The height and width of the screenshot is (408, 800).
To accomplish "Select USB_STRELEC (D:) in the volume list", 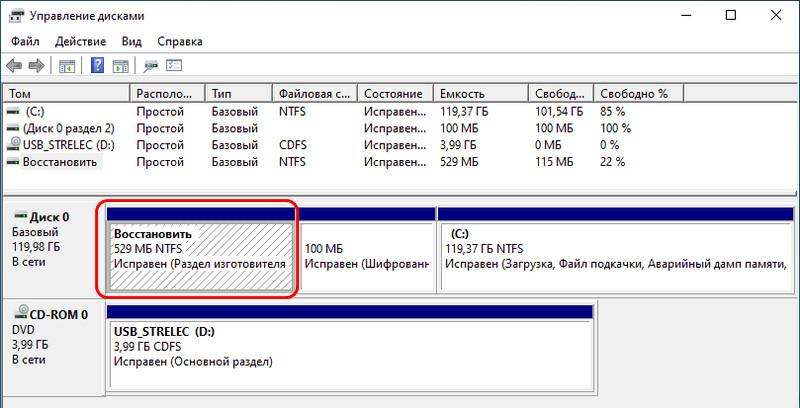I will click(x=69, y=145).
